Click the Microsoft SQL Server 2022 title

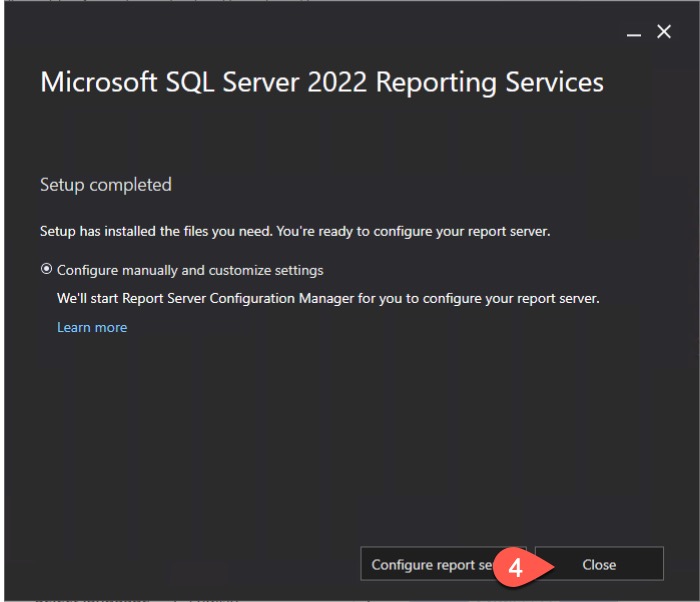[321, 82]
